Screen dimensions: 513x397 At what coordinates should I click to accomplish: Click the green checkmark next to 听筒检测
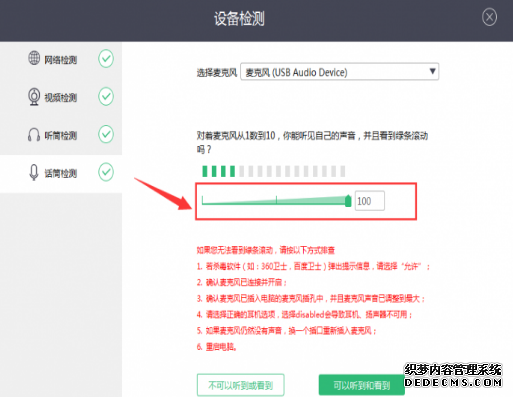tap(106, 134)
